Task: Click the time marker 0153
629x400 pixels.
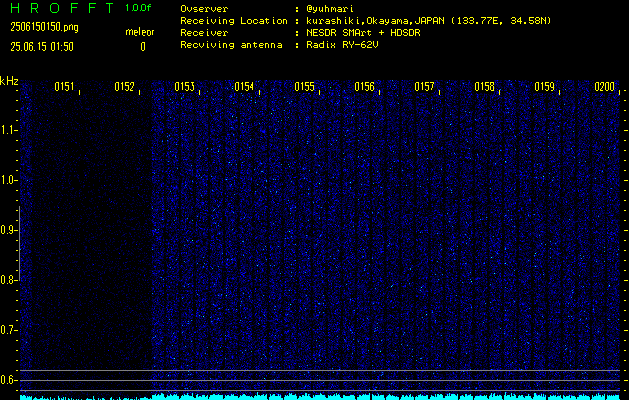Action: 185,87
